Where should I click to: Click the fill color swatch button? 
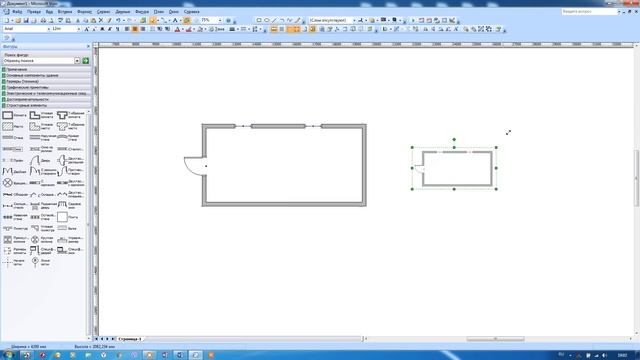pos(200,29)
